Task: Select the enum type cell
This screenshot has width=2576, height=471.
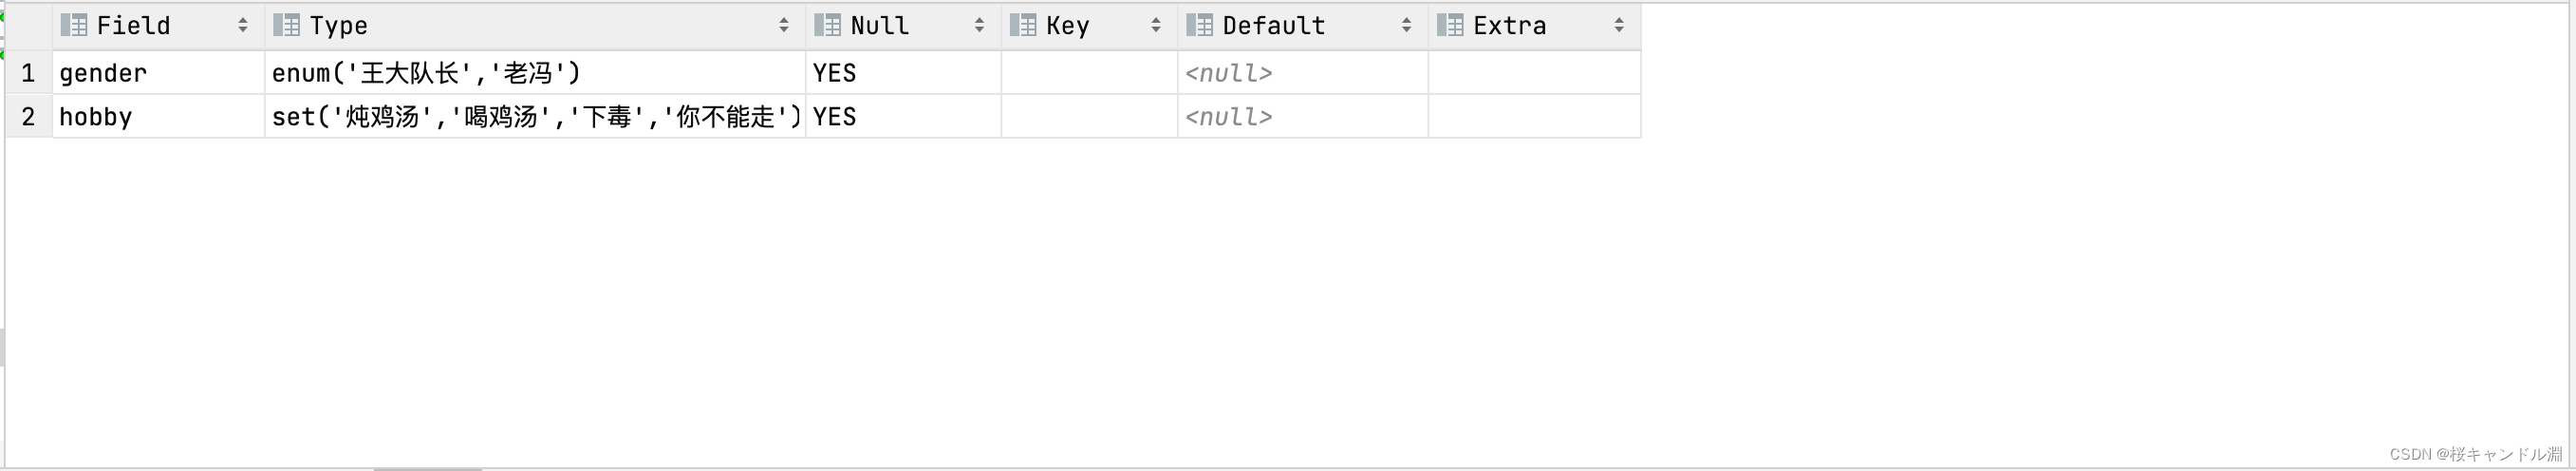Action: pyautogui.click(x=535, y=73)
